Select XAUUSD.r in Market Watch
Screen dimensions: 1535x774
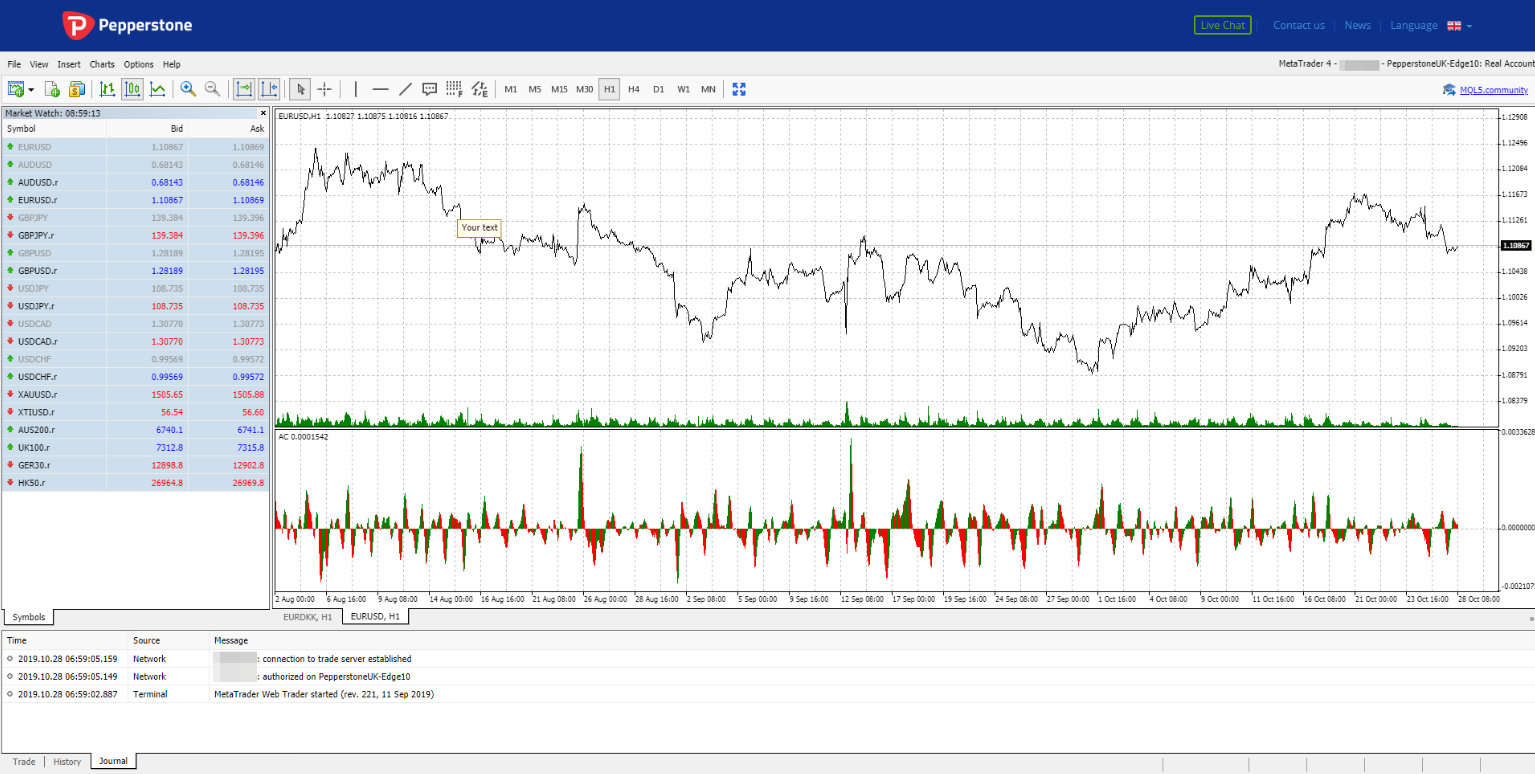click(135, 394)
